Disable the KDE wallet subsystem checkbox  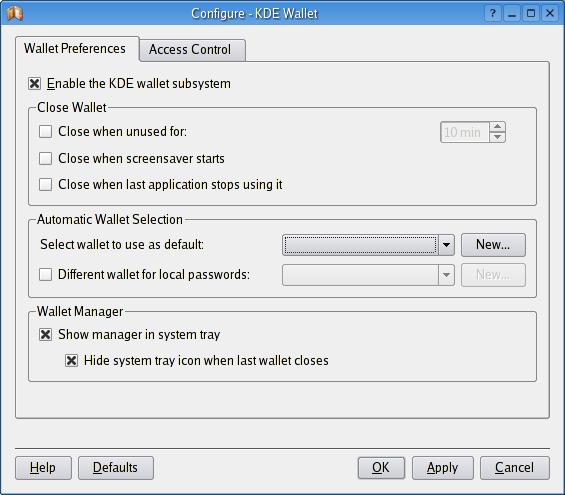[x=35, y=84]
